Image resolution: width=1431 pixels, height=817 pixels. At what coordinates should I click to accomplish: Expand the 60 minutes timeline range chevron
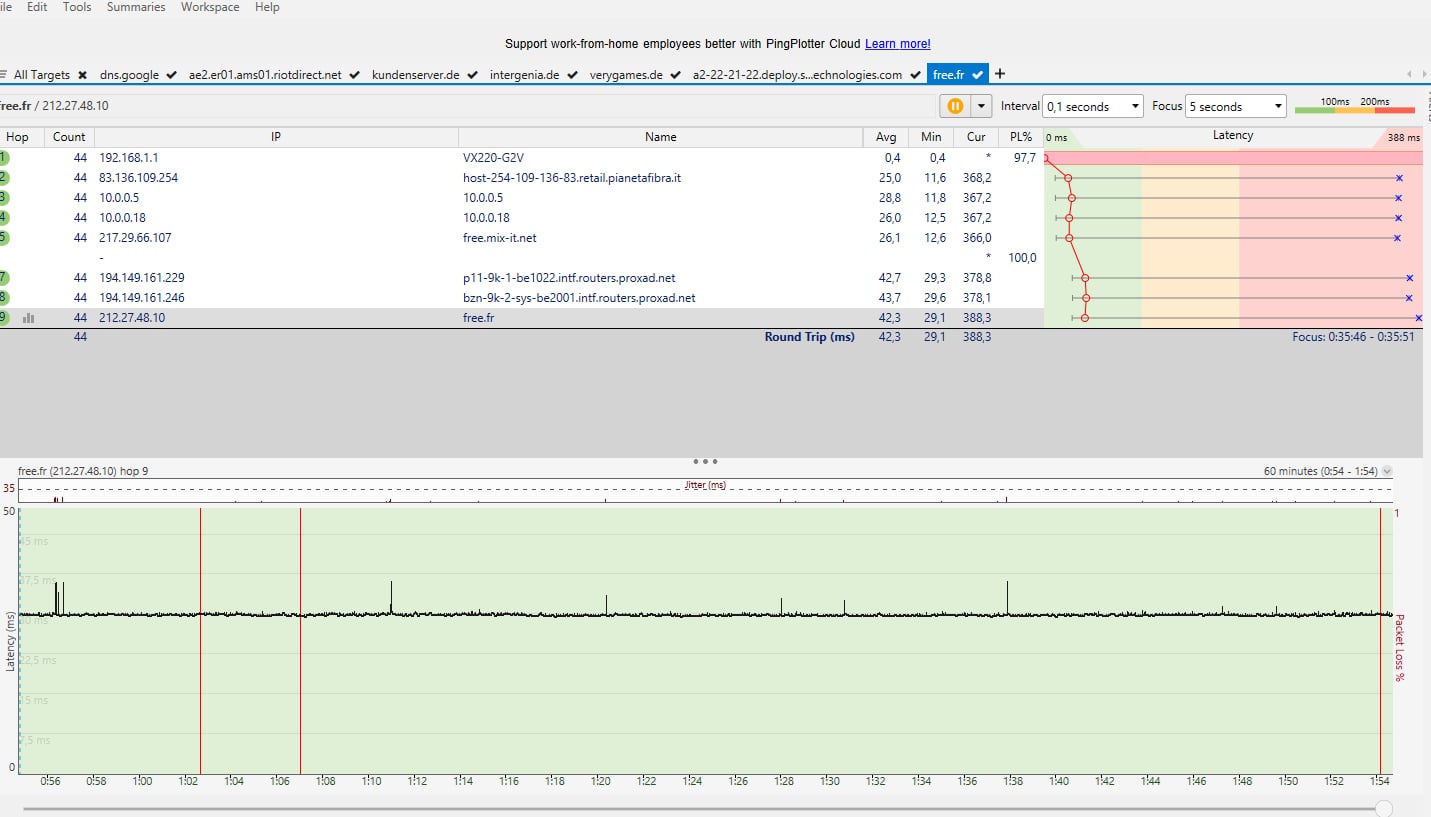[x=1387, y=471]
